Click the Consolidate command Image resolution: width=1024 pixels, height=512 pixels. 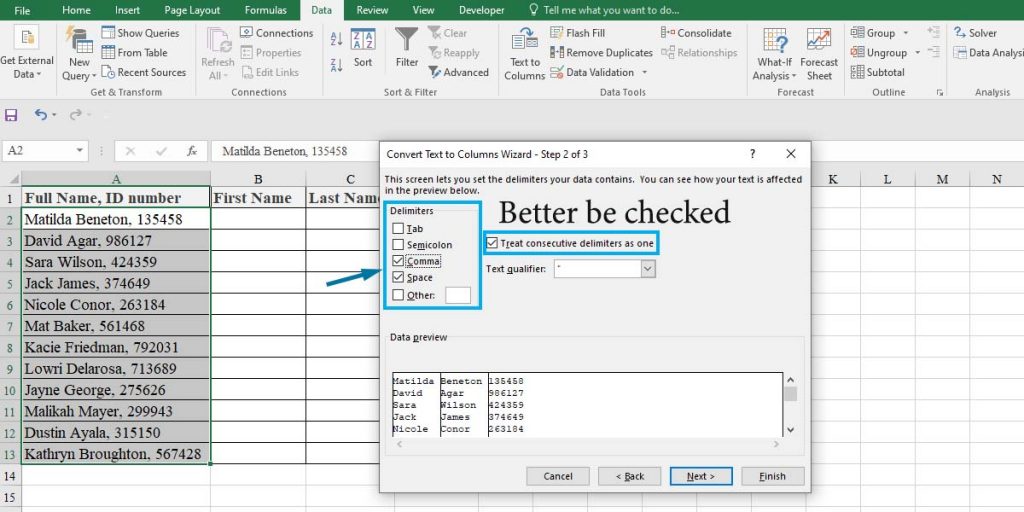(x=696, y=33)
